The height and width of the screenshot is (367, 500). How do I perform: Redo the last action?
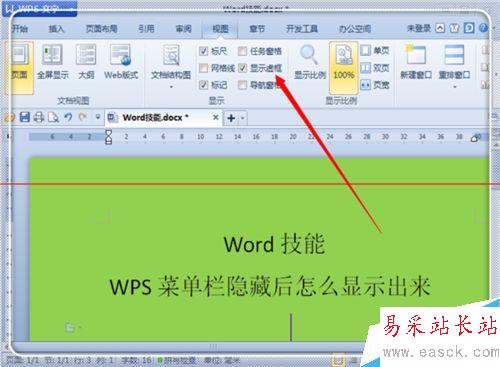pyautogui.click(x=82, y=117)
